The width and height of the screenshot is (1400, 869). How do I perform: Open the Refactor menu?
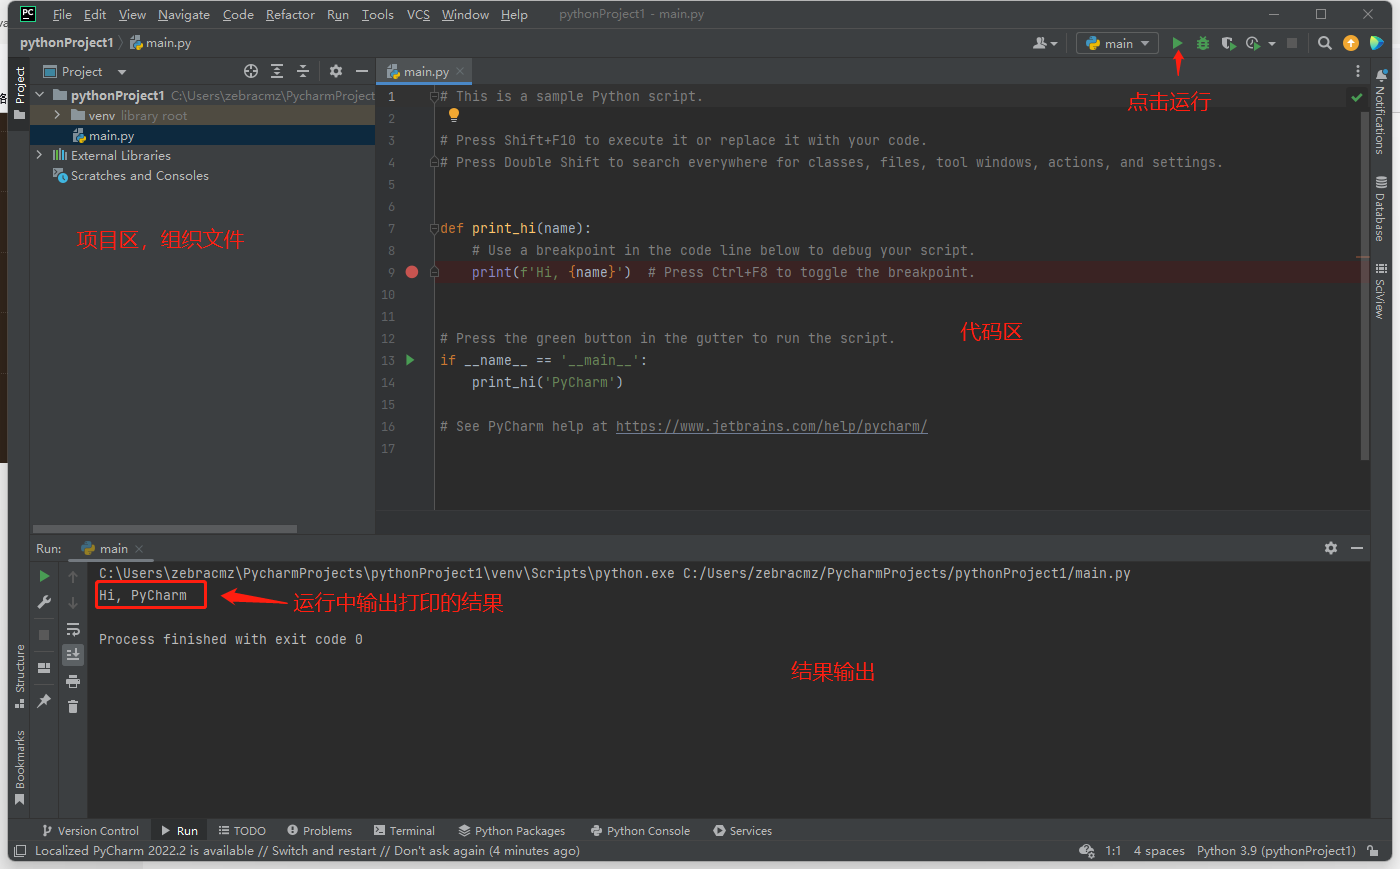click(x=290, y=14)
